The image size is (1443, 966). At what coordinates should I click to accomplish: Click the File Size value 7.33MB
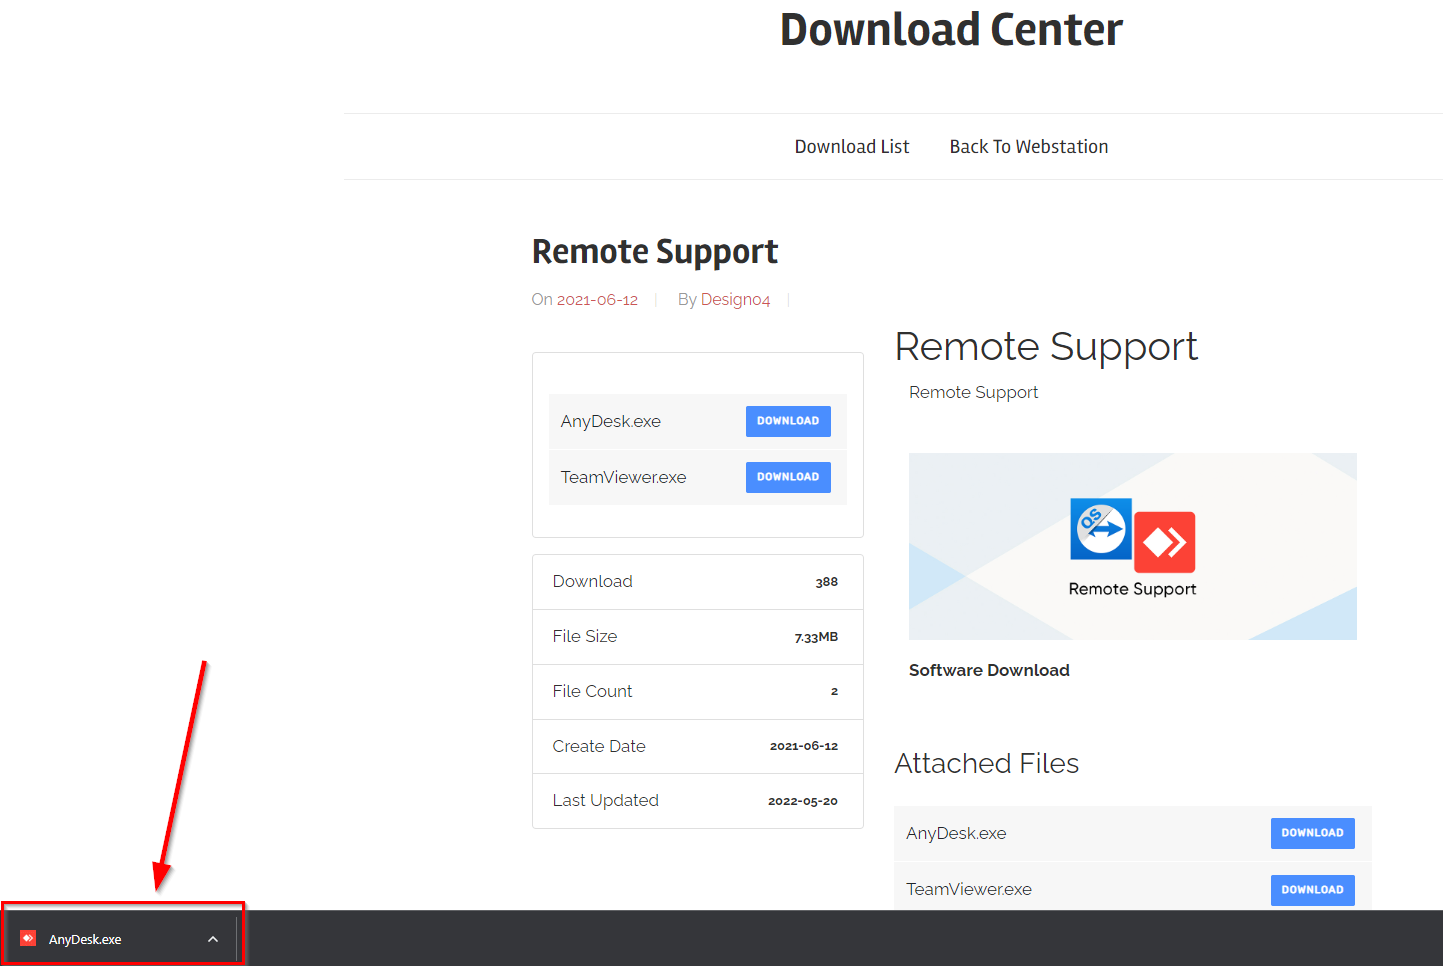click(816, 637)
